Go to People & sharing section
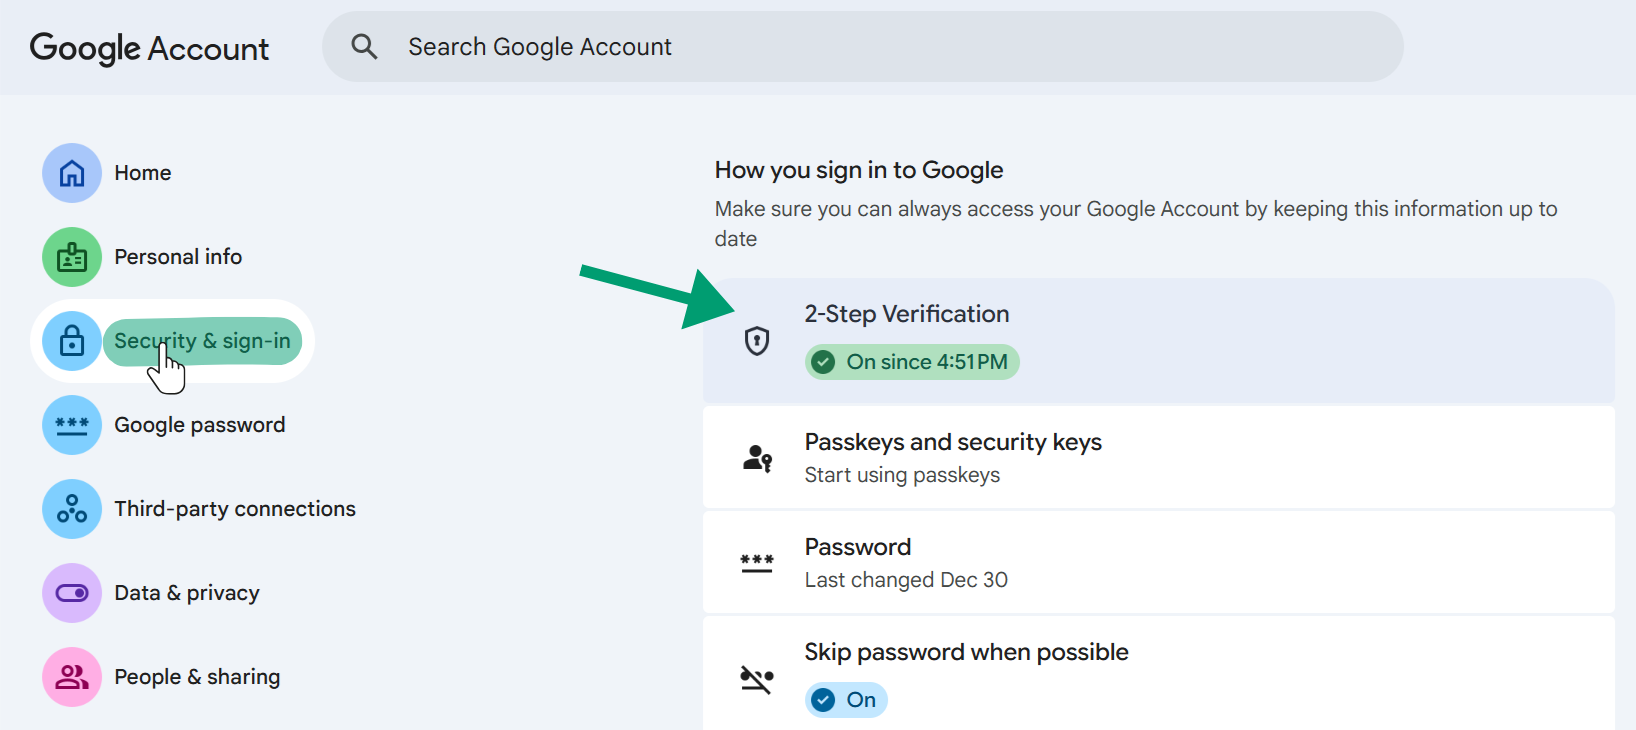Viewport: 1636px width, 730px height. [197, 677]
